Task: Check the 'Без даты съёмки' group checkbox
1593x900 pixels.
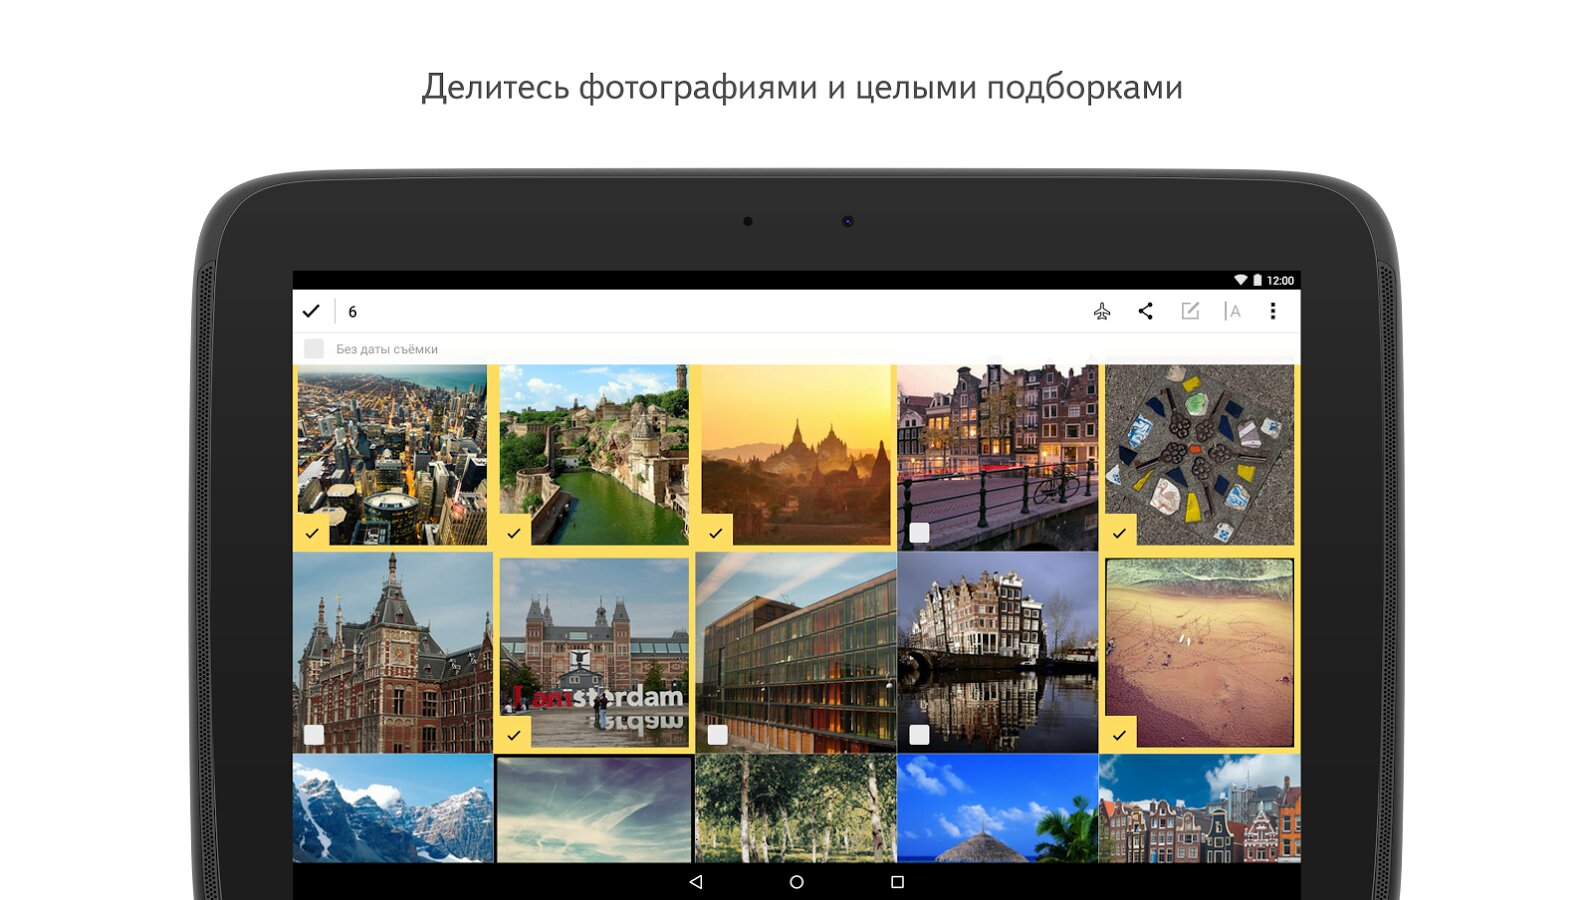Action: 314,349
